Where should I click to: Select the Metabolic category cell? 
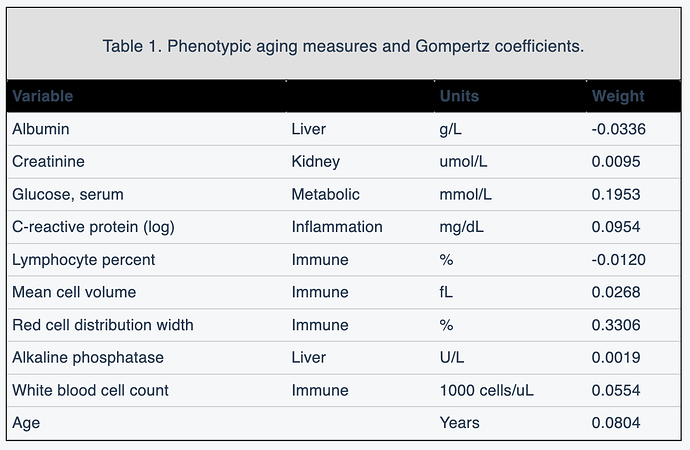coord(325,194)
